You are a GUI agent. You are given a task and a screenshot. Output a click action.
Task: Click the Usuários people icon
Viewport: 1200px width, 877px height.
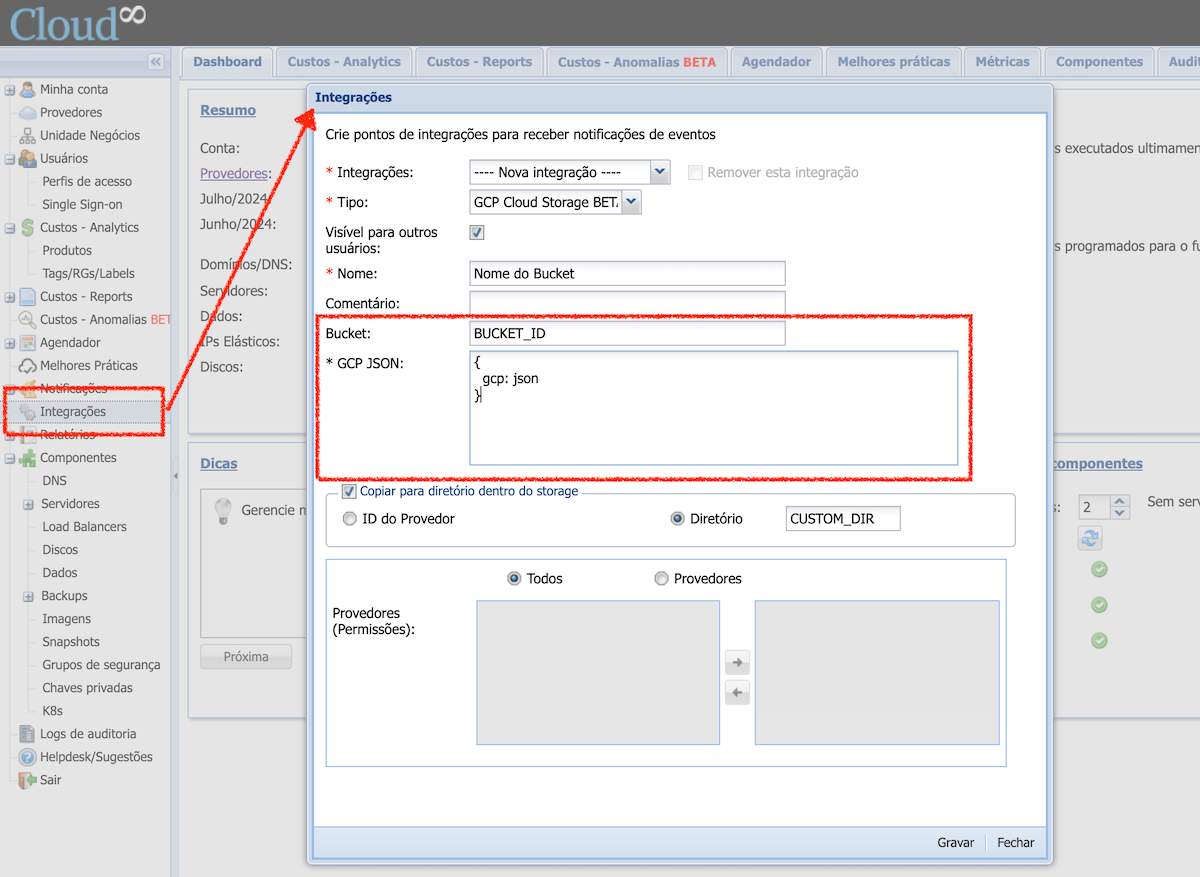click(x=28, y=158)
